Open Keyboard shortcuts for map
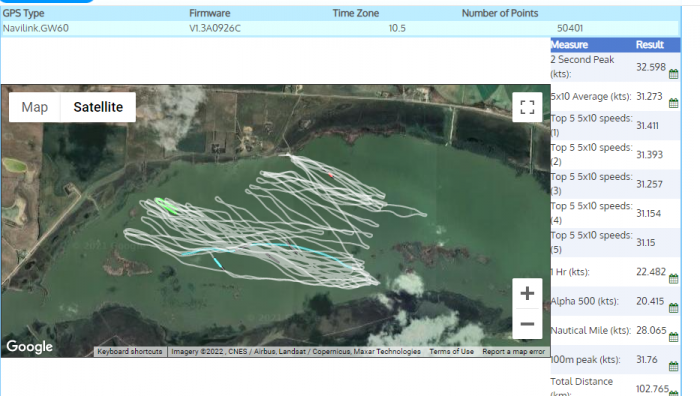Image resolution: width=700 pixels, height=396 pixels. tap(130, 352)
